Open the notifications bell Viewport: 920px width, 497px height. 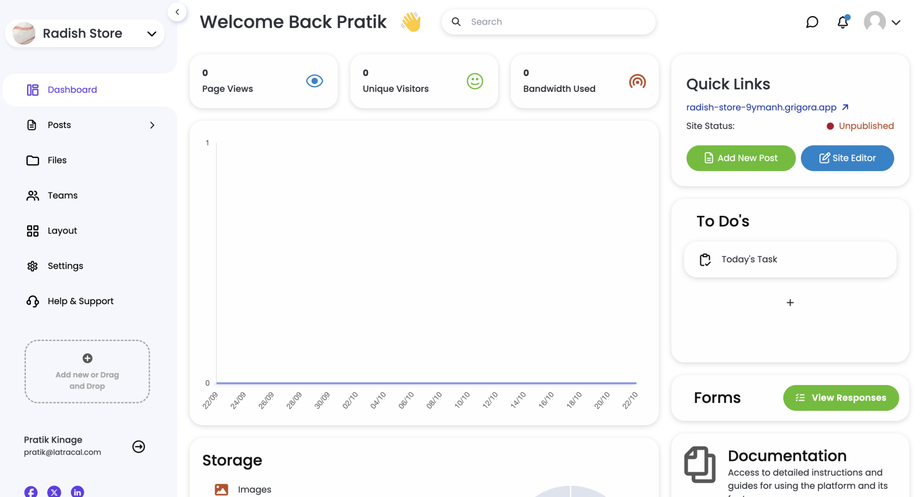pyautogui.click(x=843, y=22)
